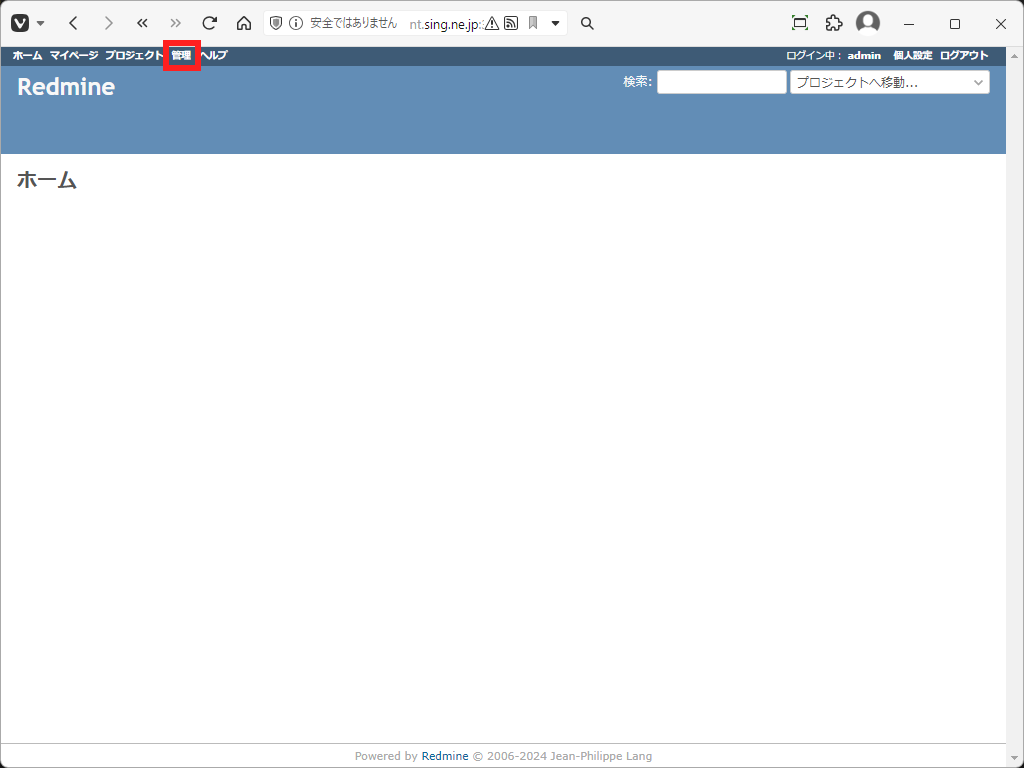Click the Redmine link in footer
The width and height of the screenshot is (1024, 768).
click(x=445, y=756)
